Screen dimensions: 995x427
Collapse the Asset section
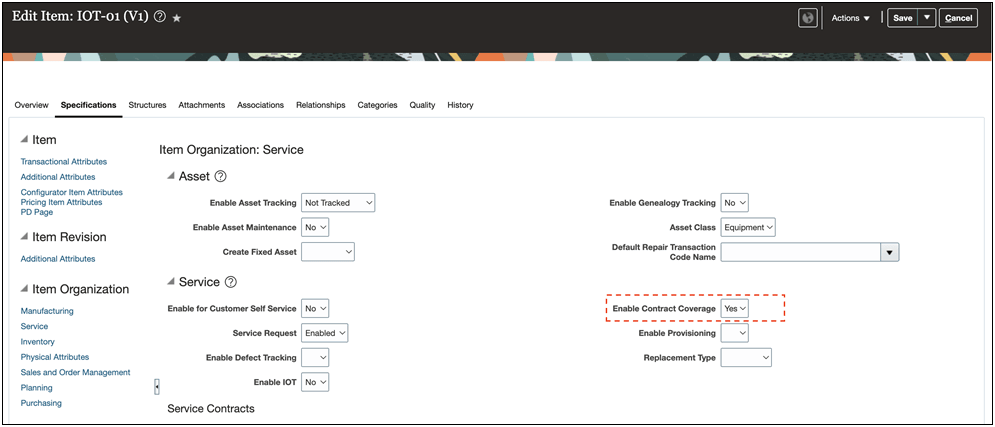[x=171, y=176]
